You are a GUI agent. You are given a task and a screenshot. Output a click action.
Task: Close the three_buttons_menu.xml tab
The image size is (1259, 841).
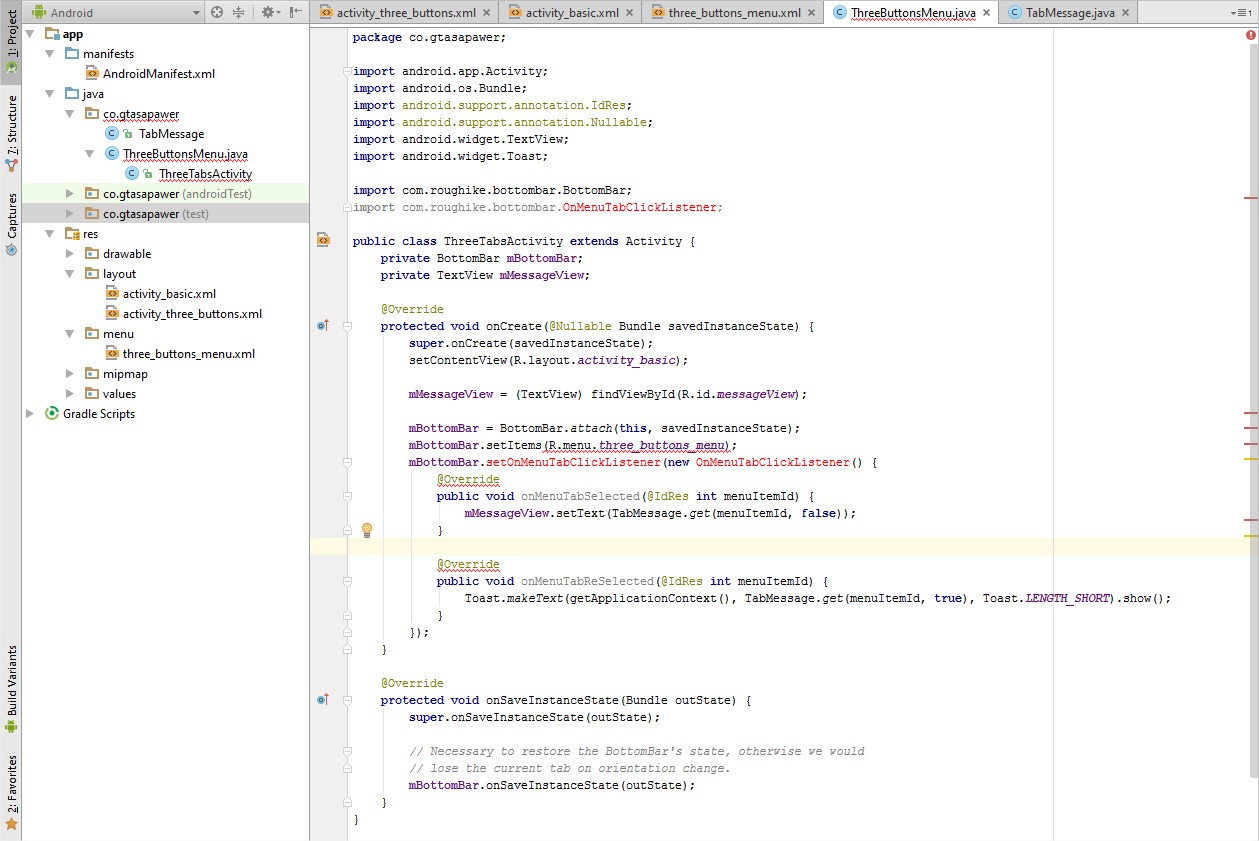[811, 13]
